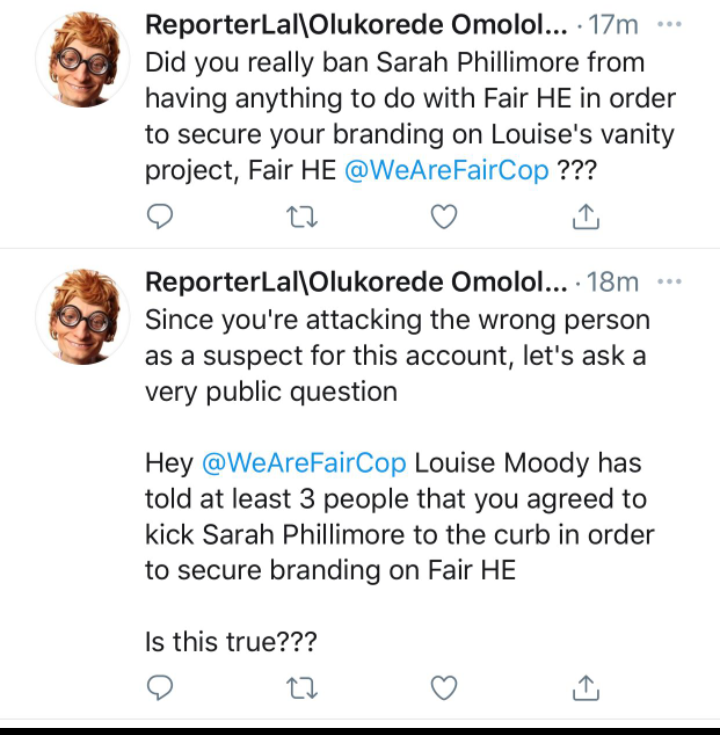The image size is (720, 735).
Task: Open more options on the 18m tweet
Action: click(670, 281)
